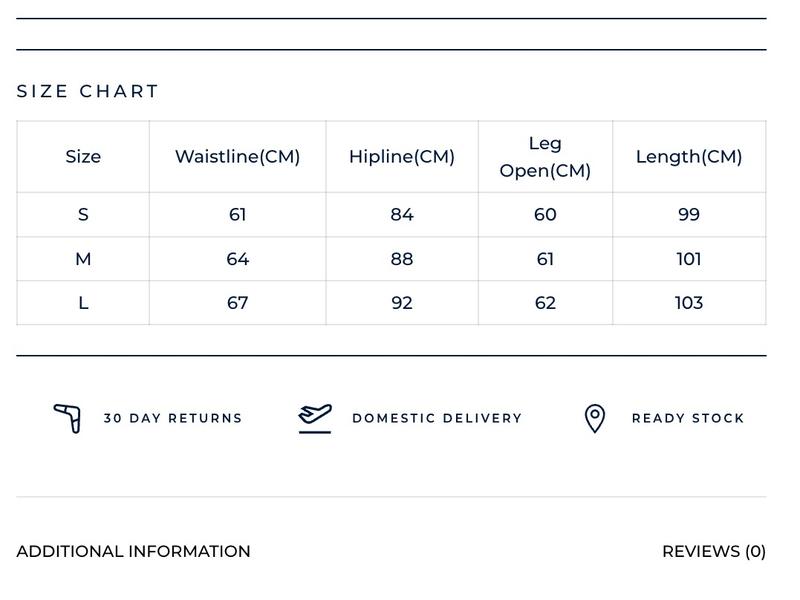The image size is (800, 600).
Task: Select the Hipline(CM) column header
Action: click(402, 157)
